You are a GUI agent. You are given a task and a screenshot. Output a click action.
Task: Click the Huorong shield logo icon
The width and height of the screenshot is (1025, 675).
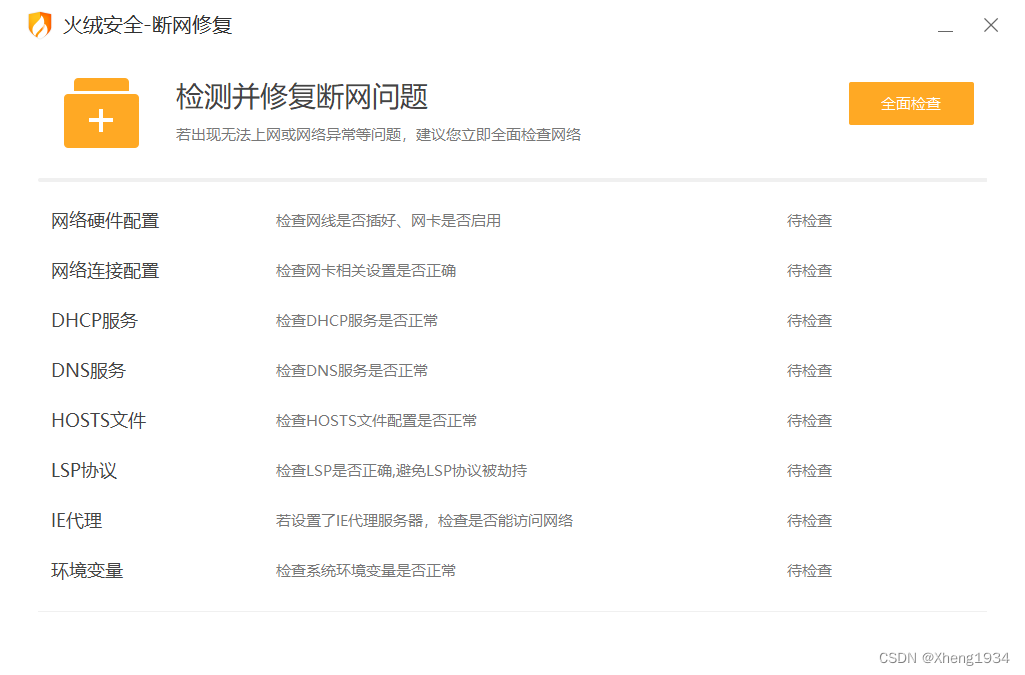click(x=40, y=25)
